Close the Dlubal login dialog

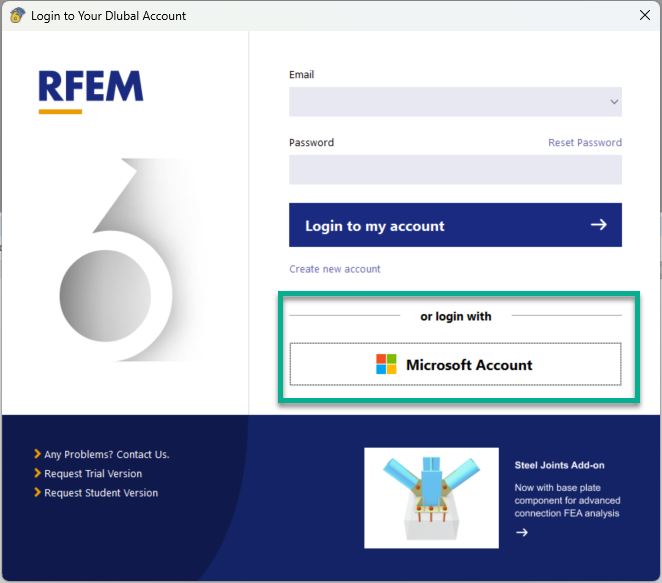(x=645, y=15)
